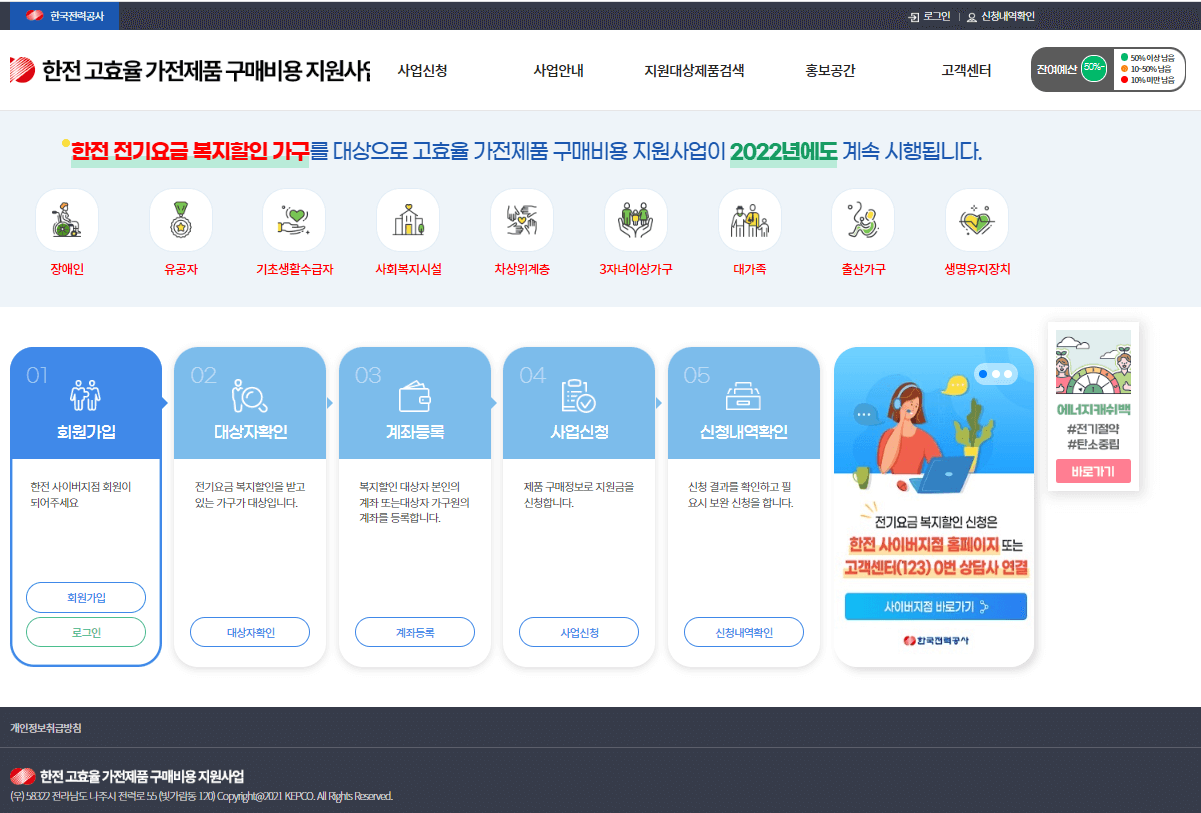Click the 회원가입 step 01 people icon
This screenshot has width=1201, height=813.
tap(85, 395)
